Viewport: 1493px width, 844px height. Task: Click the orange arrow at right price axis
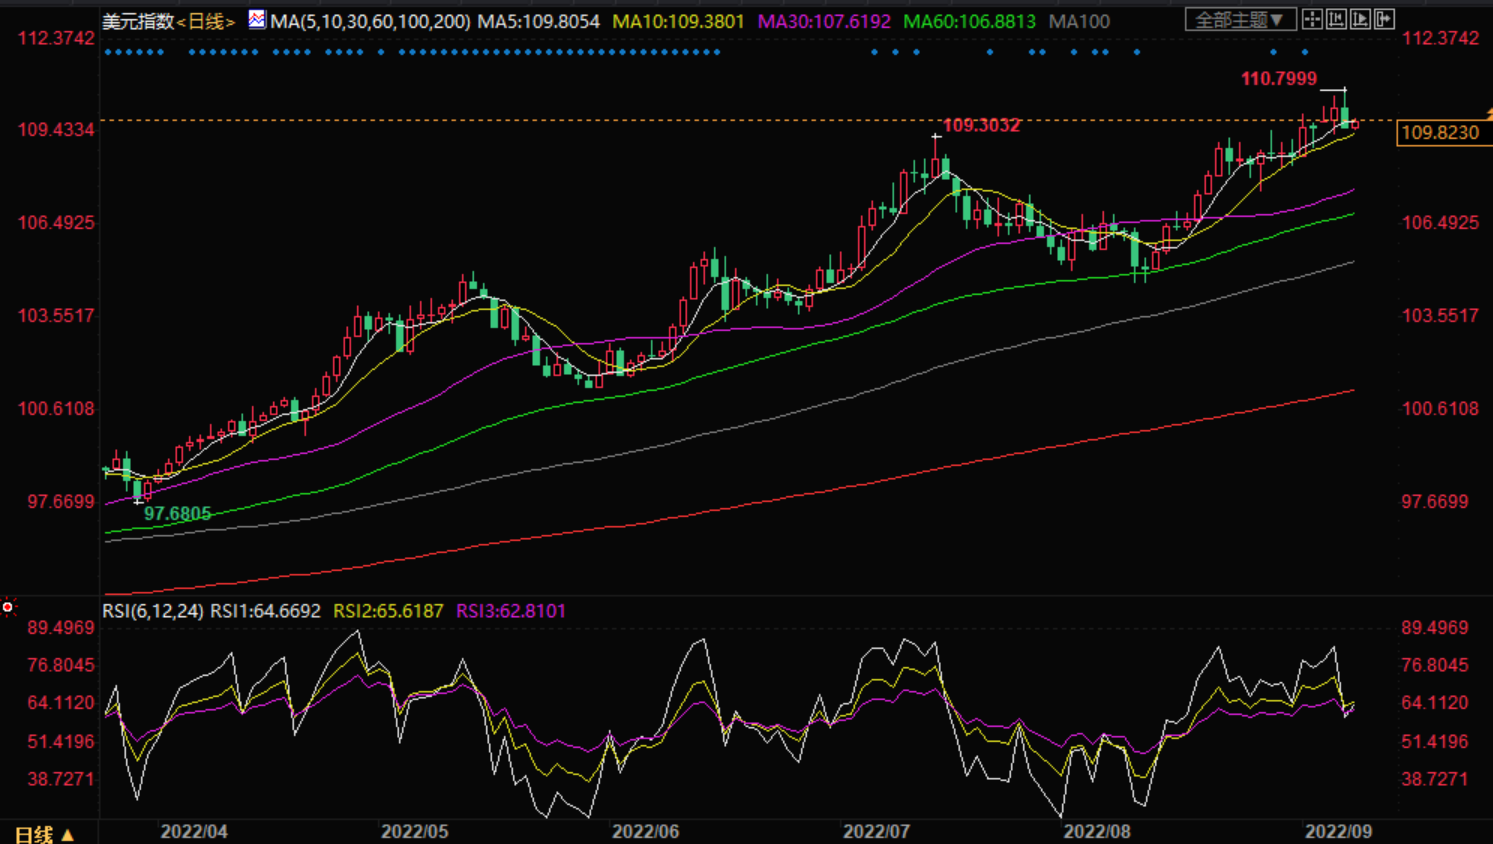pyautogui.click(x=1488, y=114)
